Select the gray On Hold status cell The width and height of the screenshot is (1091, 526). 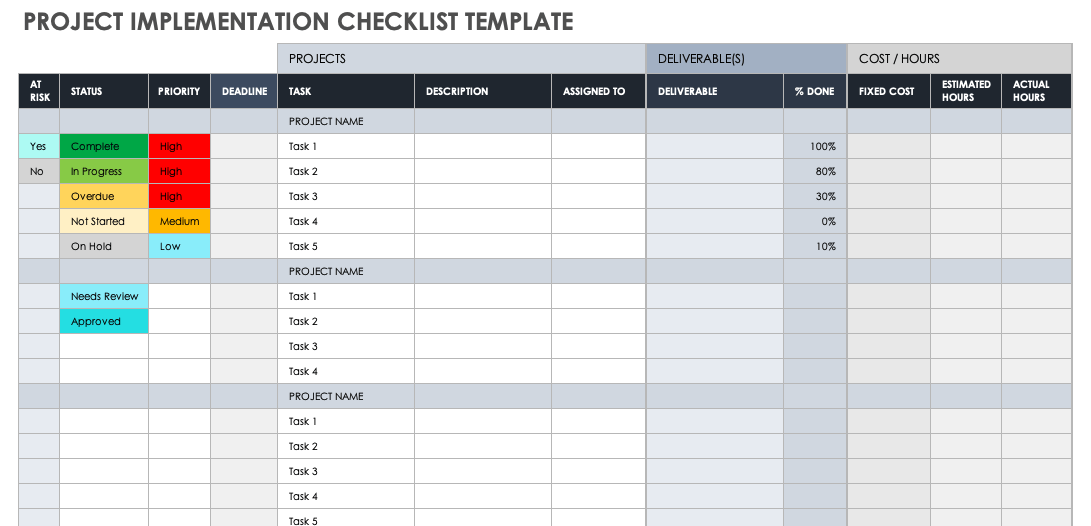[104, 247]
